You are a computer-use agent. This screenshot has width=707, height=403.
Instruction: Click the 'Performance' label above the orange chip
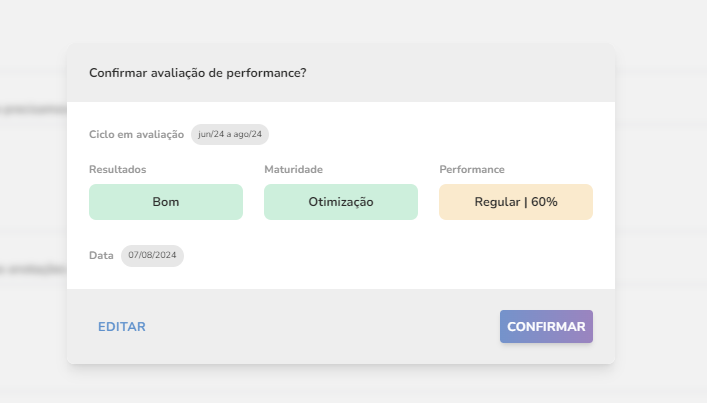472,170
